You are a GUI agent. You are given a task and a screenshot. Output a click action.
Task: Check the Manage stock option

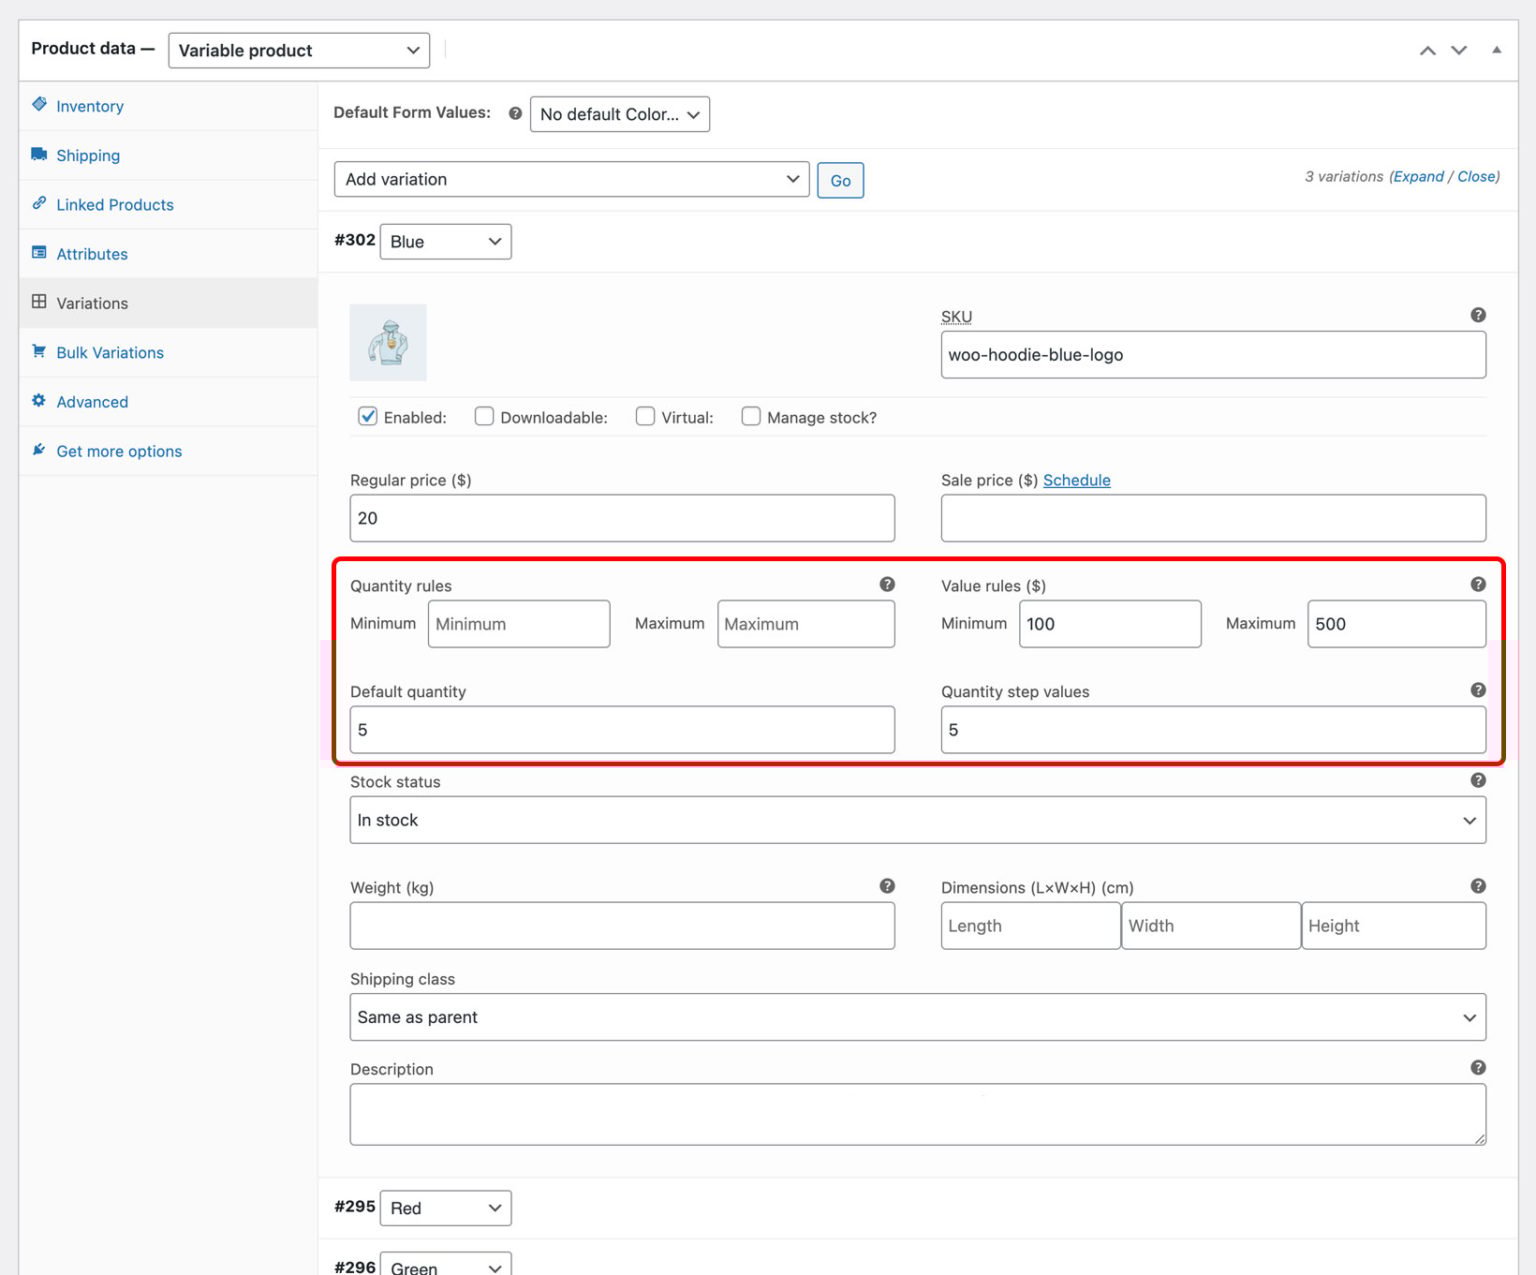(751, 416)
